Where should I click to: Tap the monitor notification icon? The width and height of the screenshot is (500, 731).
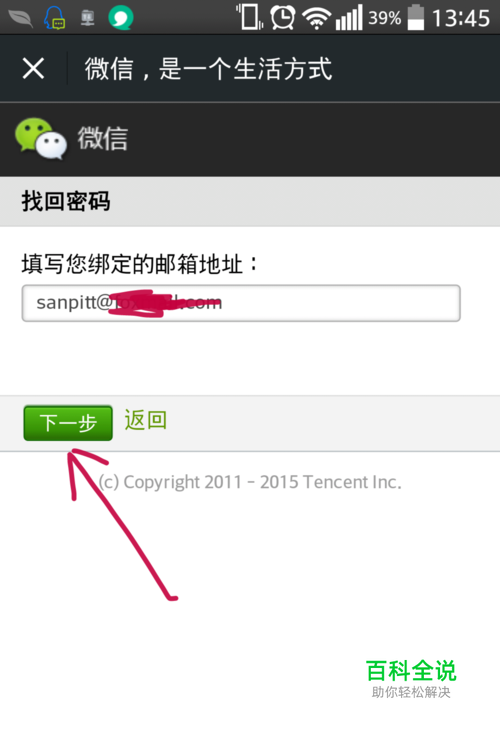click(87, 18)
